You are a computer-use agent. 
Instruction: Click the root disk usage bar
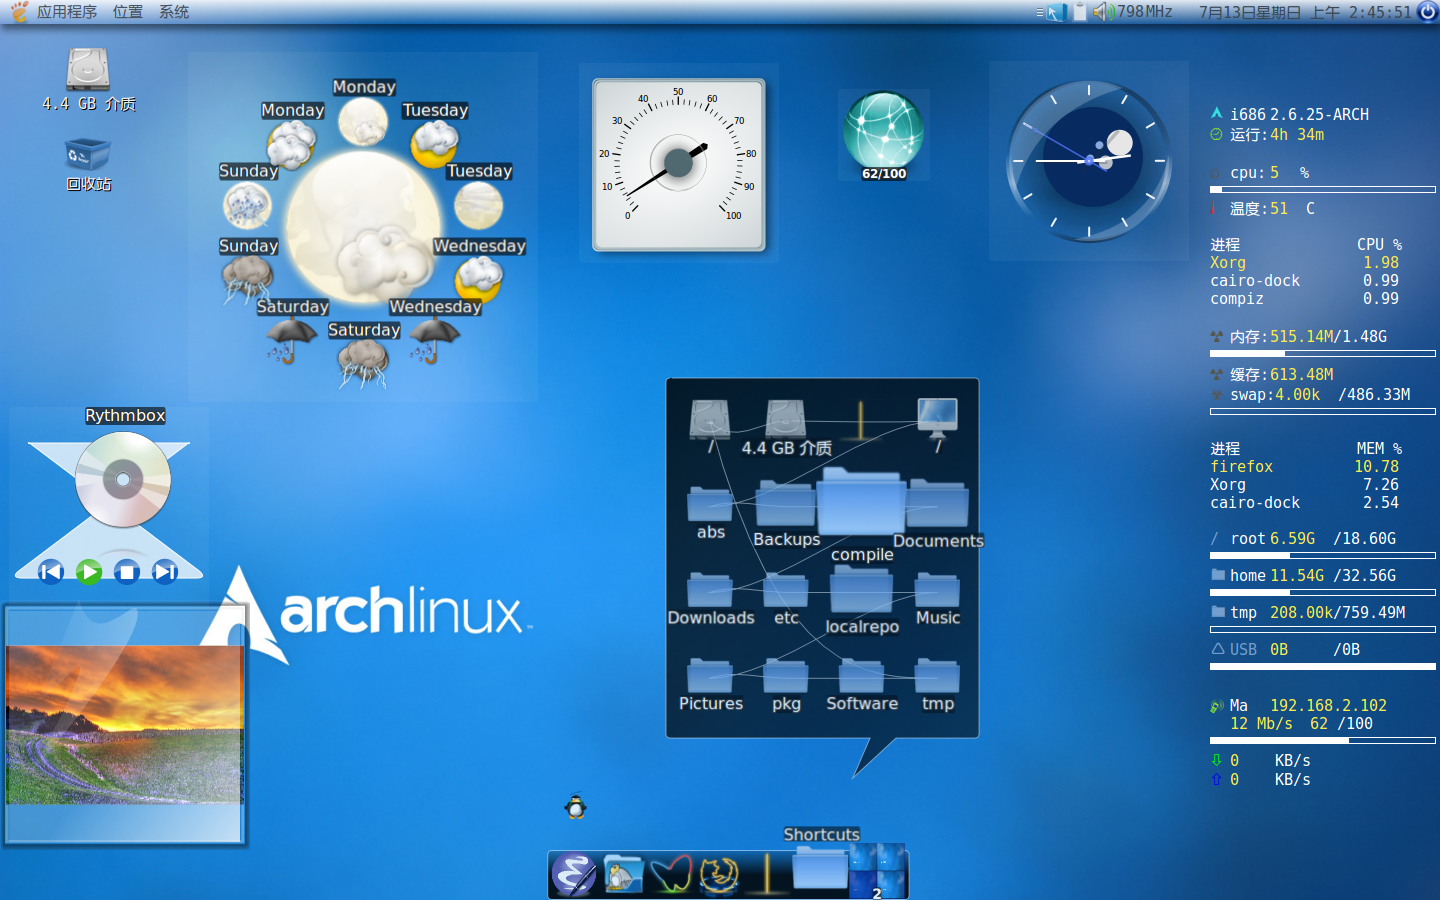pyautogui.click(x=1323, y=555)
